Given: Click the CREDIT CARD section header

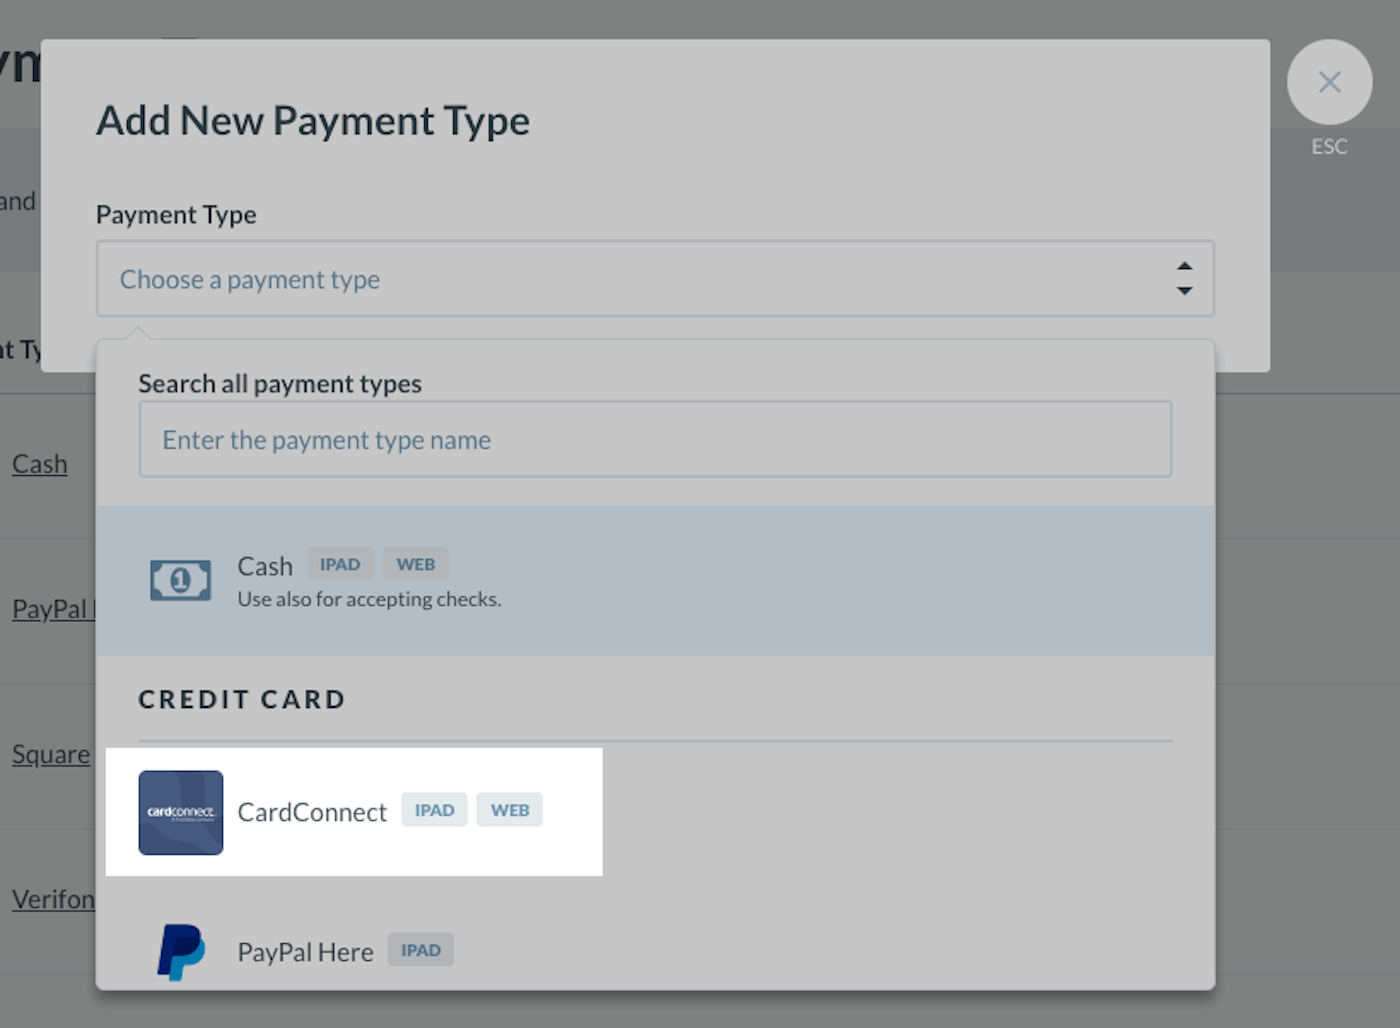Looking at the screenshot, I should pyautogui.click(x=242, y=699).
